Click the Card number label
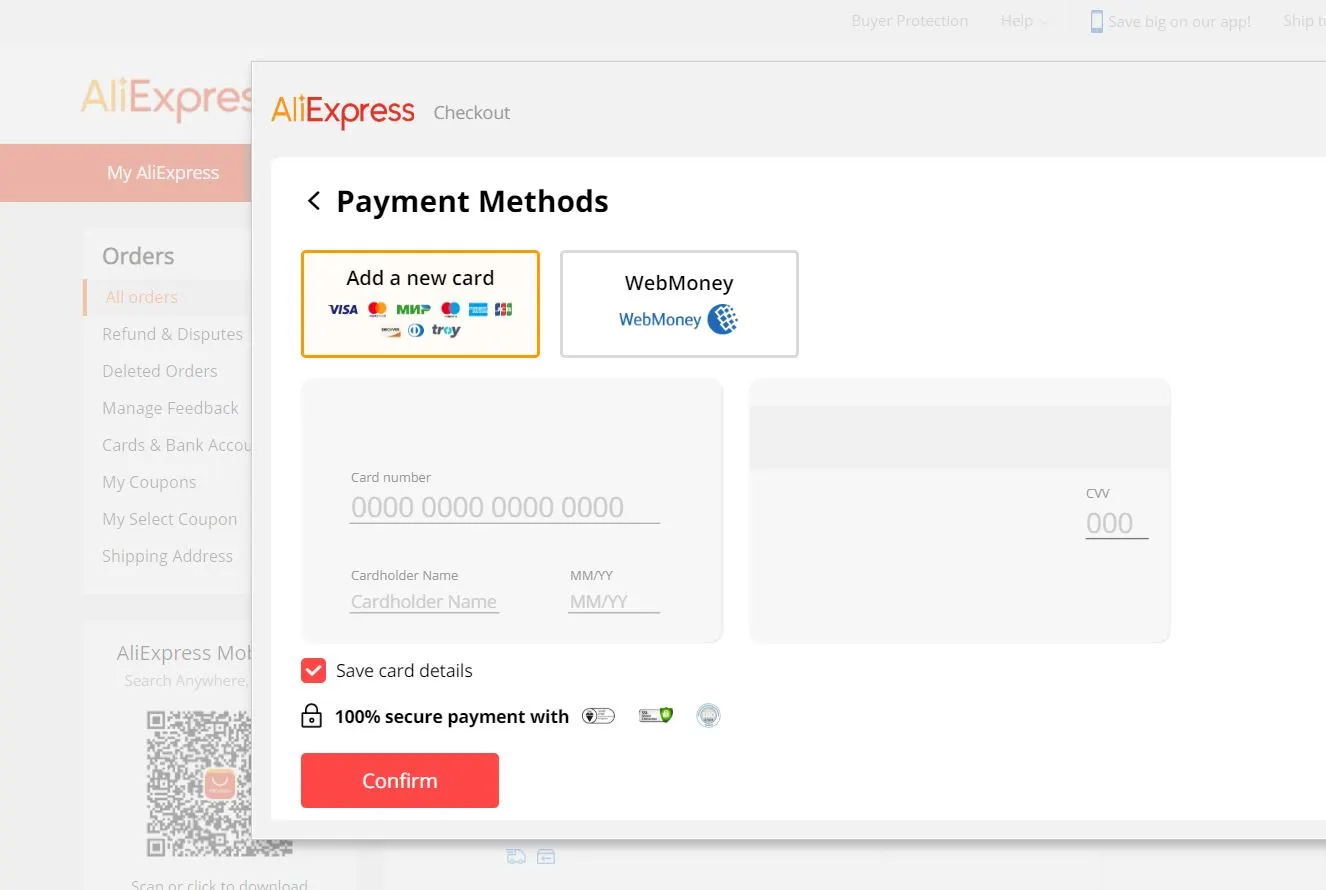The width and height of the screenshot is (1326, 890). [x=391, y=478]
